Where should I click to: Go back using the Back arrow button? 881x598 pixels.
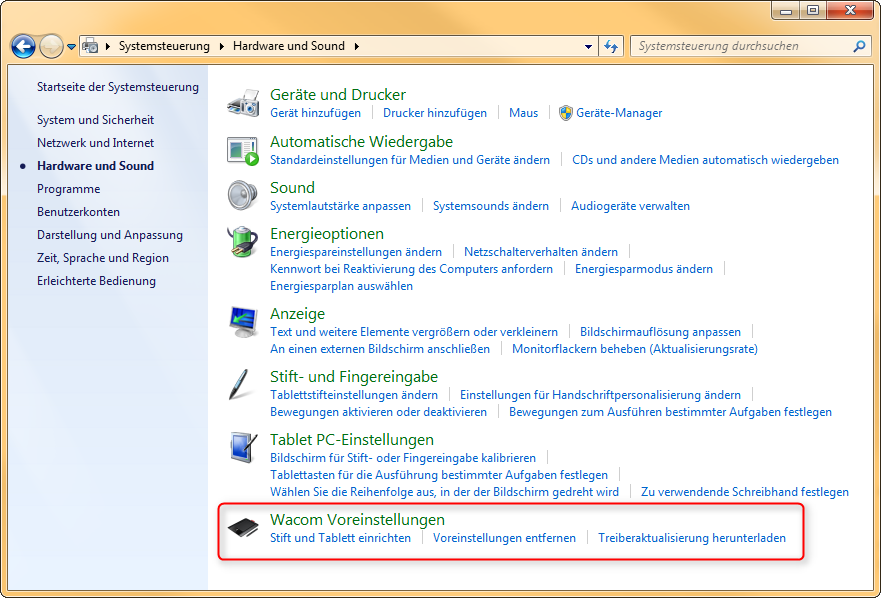[x=24, y=46]
